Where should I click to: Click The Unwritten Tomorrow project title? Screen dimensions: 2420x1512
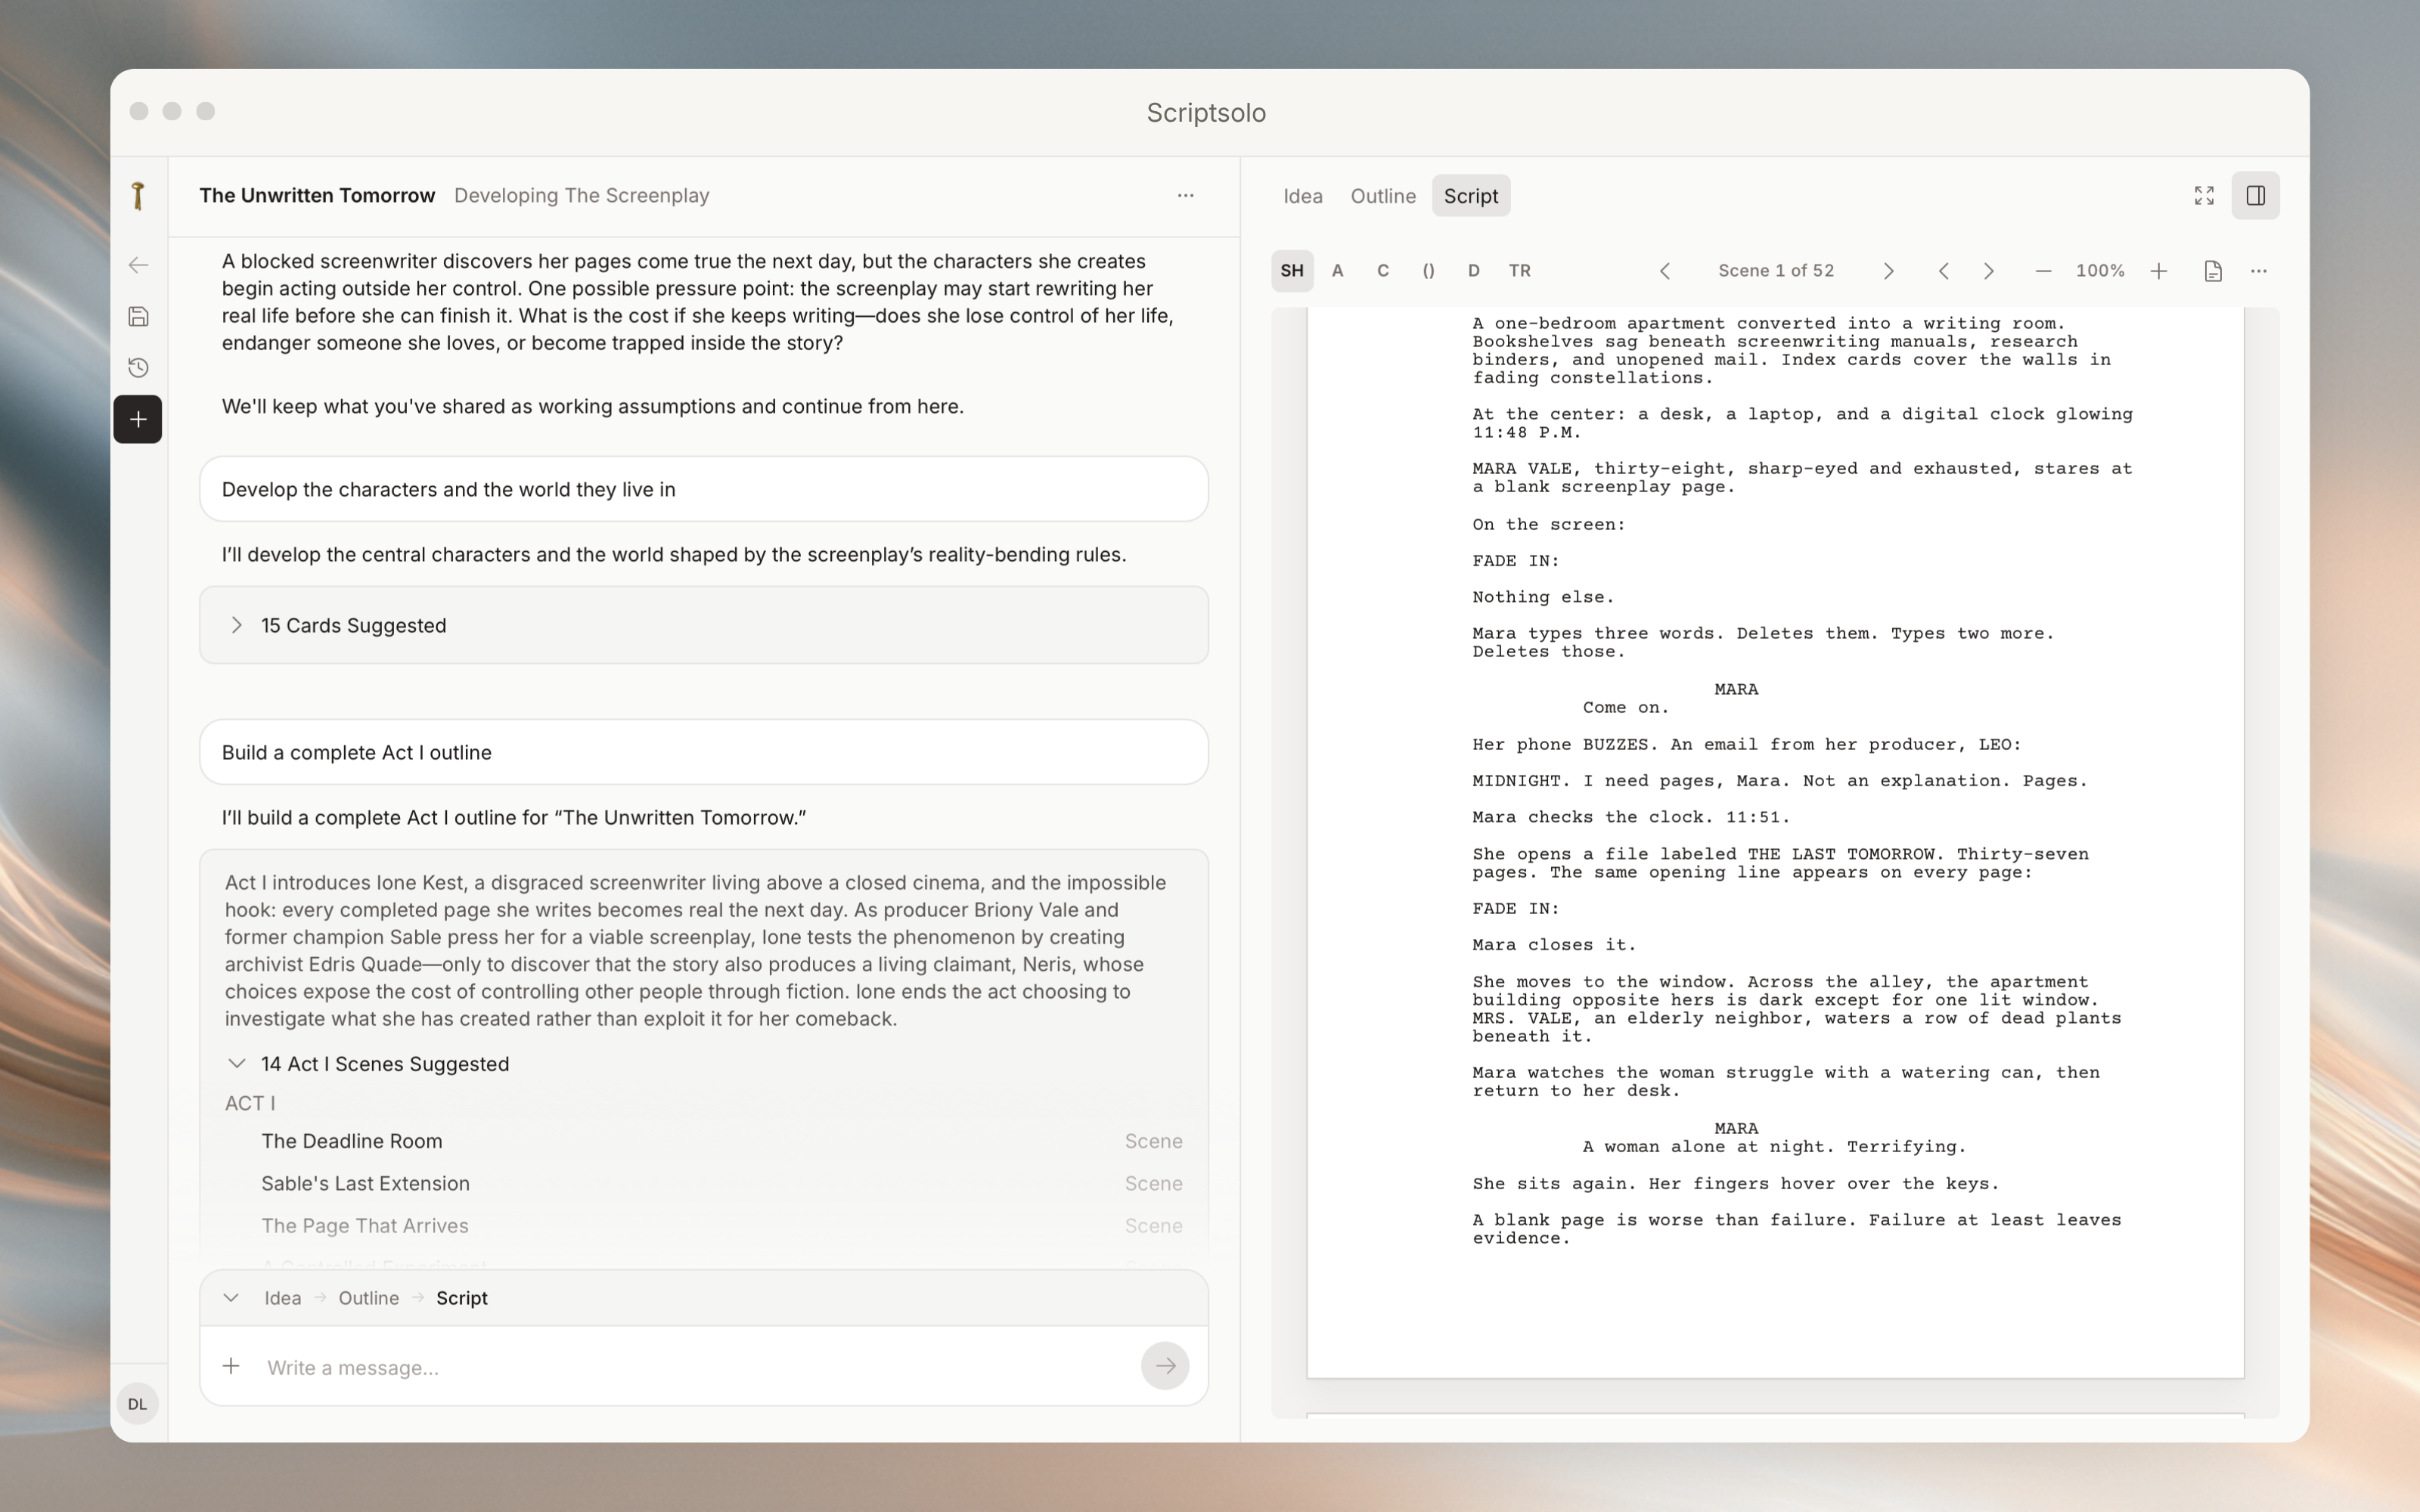point(317,195)
